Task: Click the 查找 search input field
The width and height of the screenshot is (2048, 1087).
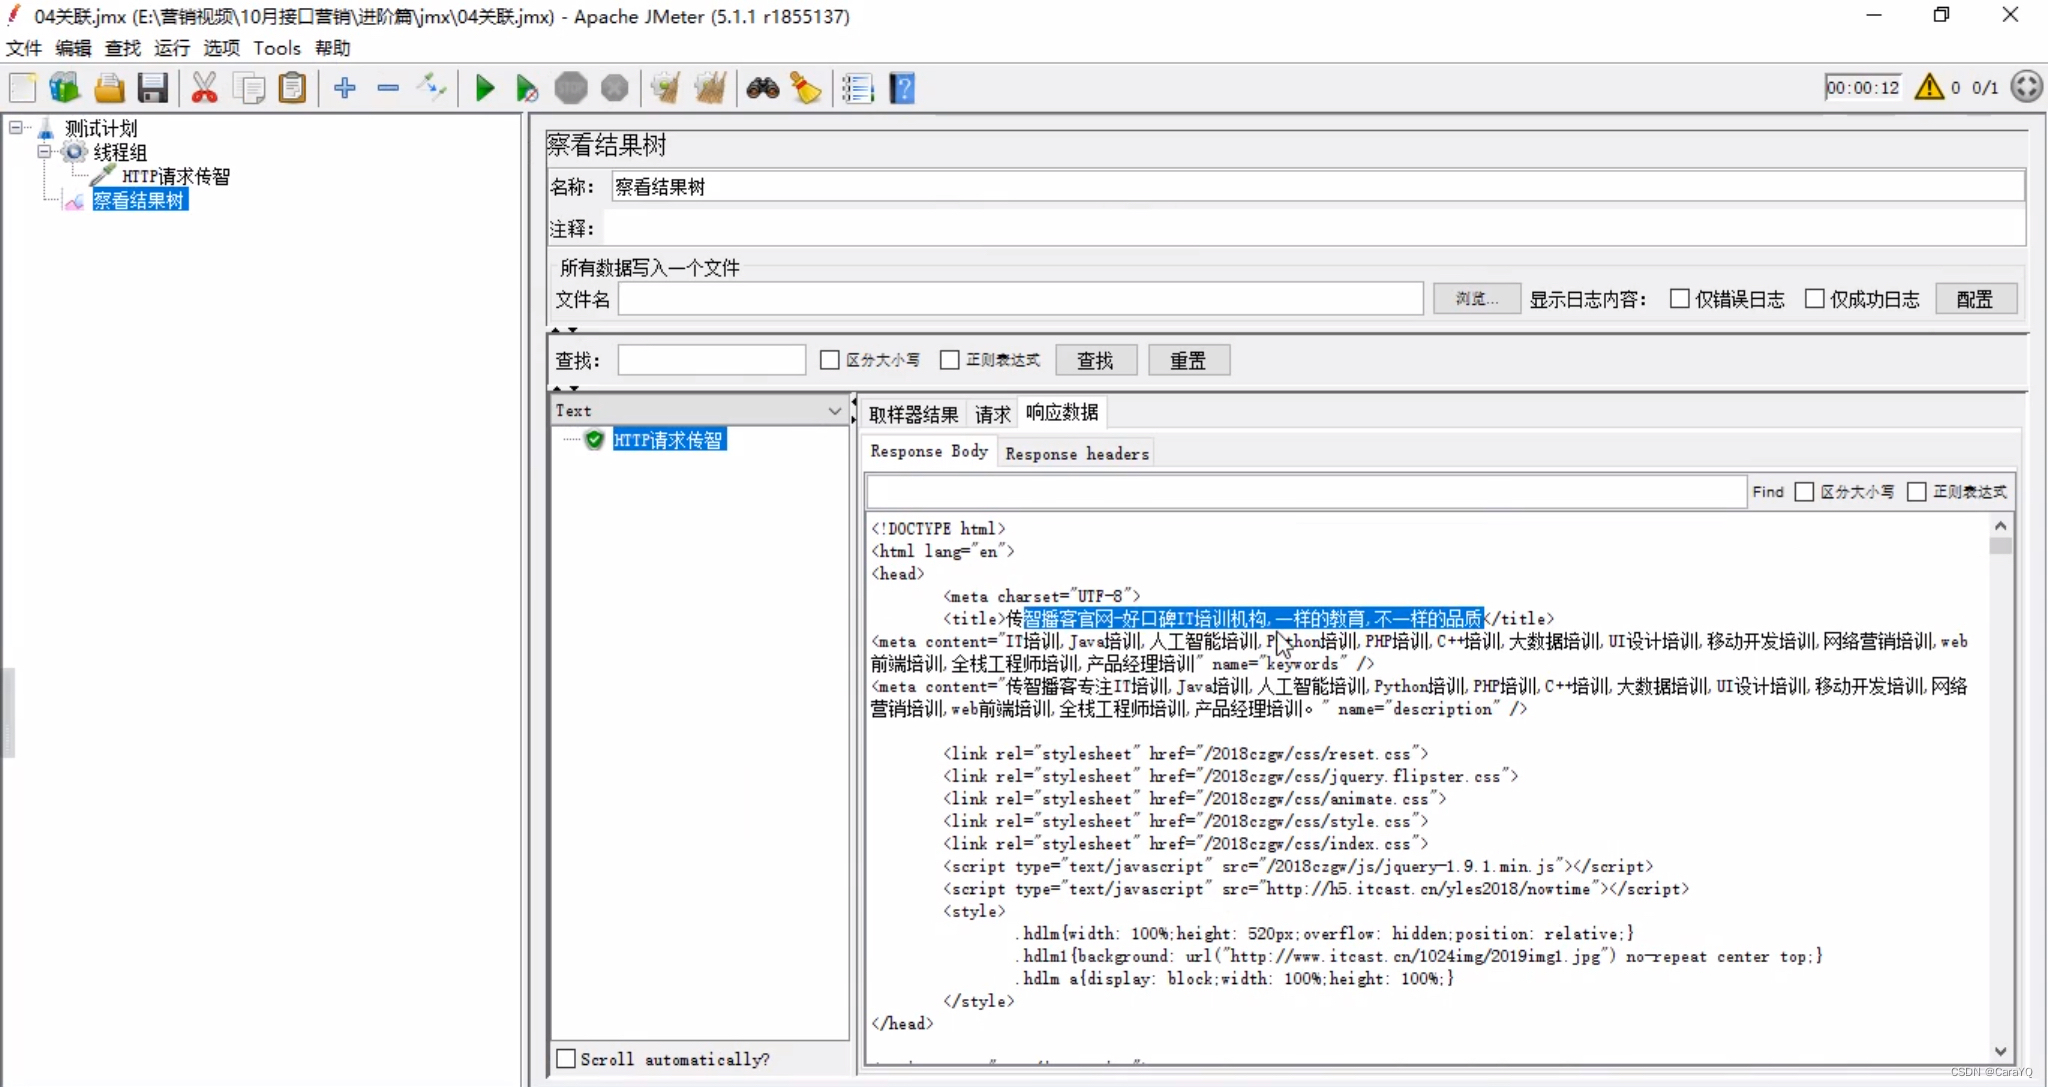Action: [x=711, y=360]
